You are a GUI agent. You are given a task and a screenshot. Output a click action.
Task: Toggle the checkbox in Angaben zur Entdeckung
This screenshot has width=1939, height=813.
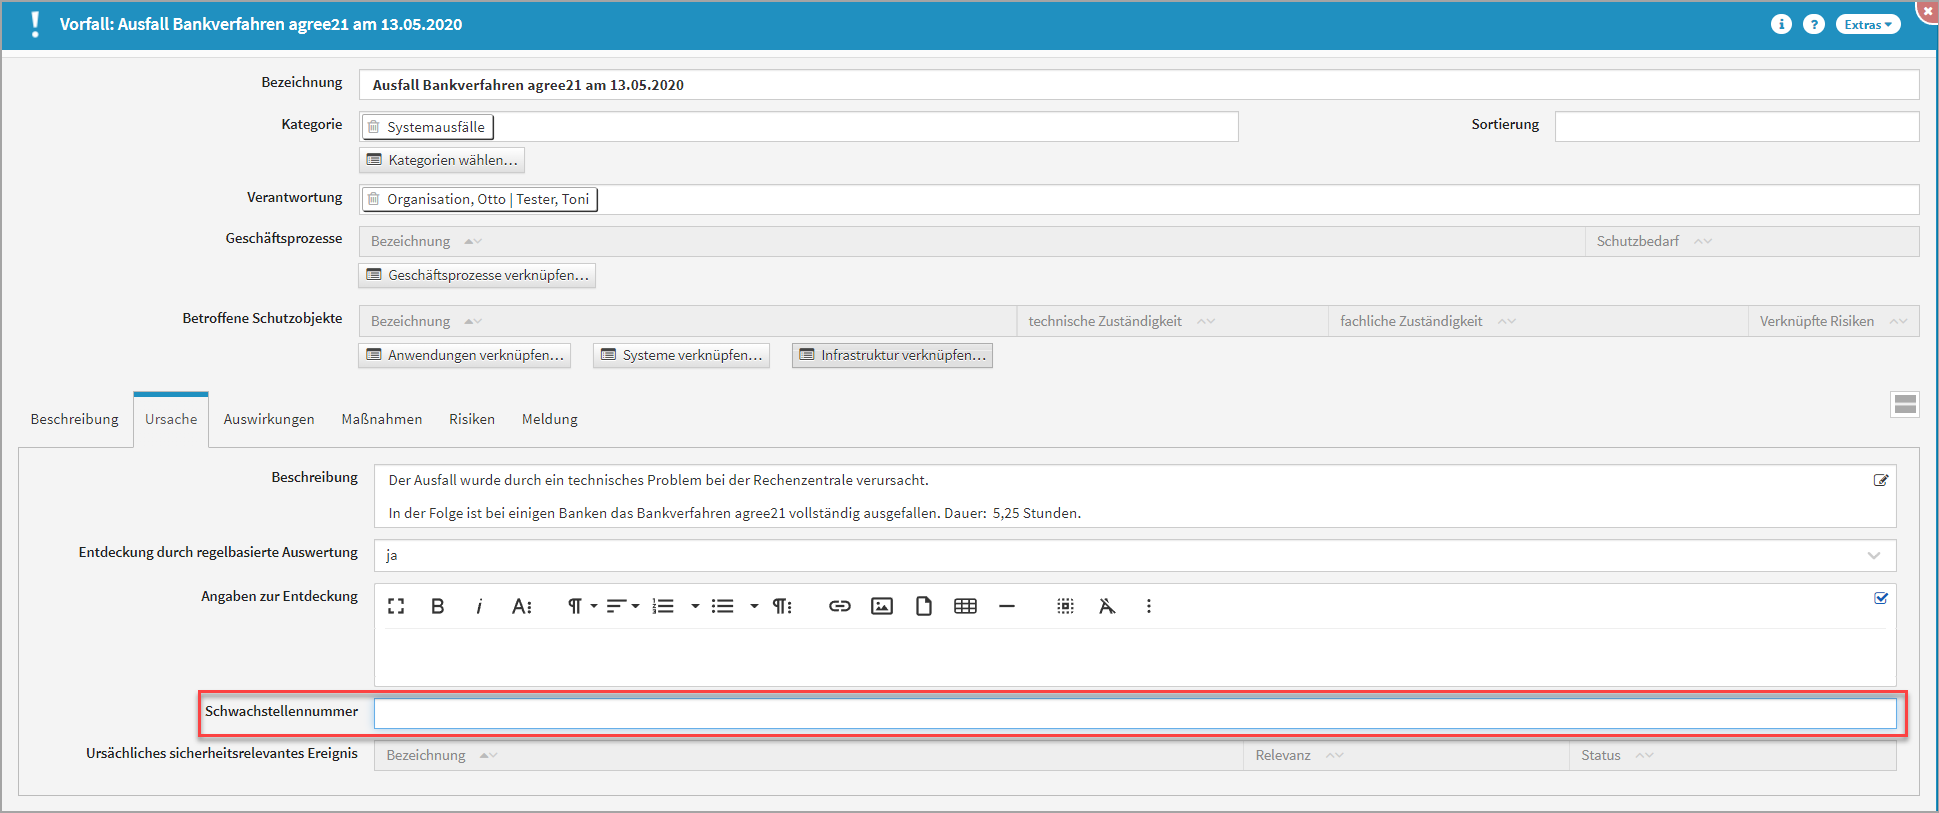[1880, 598]
